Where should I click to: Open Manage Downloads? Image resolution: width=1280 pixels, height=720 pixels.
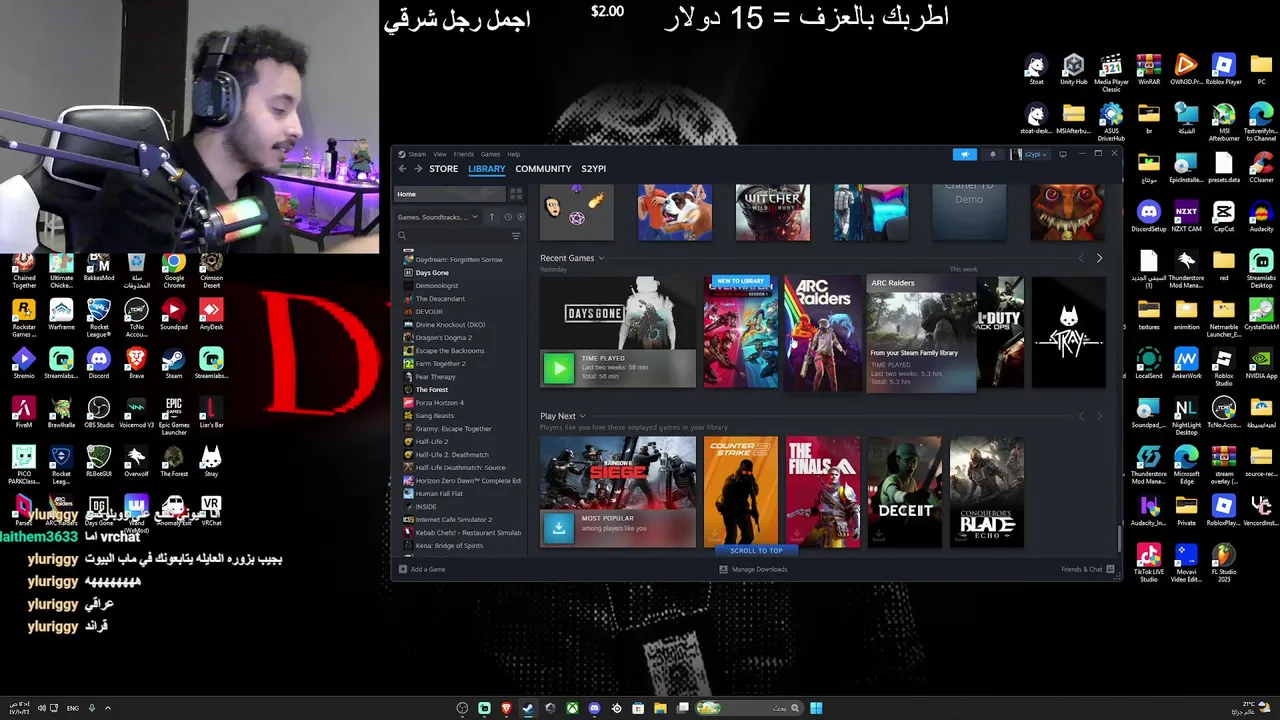pyautogui.click(x=753, y=569)
